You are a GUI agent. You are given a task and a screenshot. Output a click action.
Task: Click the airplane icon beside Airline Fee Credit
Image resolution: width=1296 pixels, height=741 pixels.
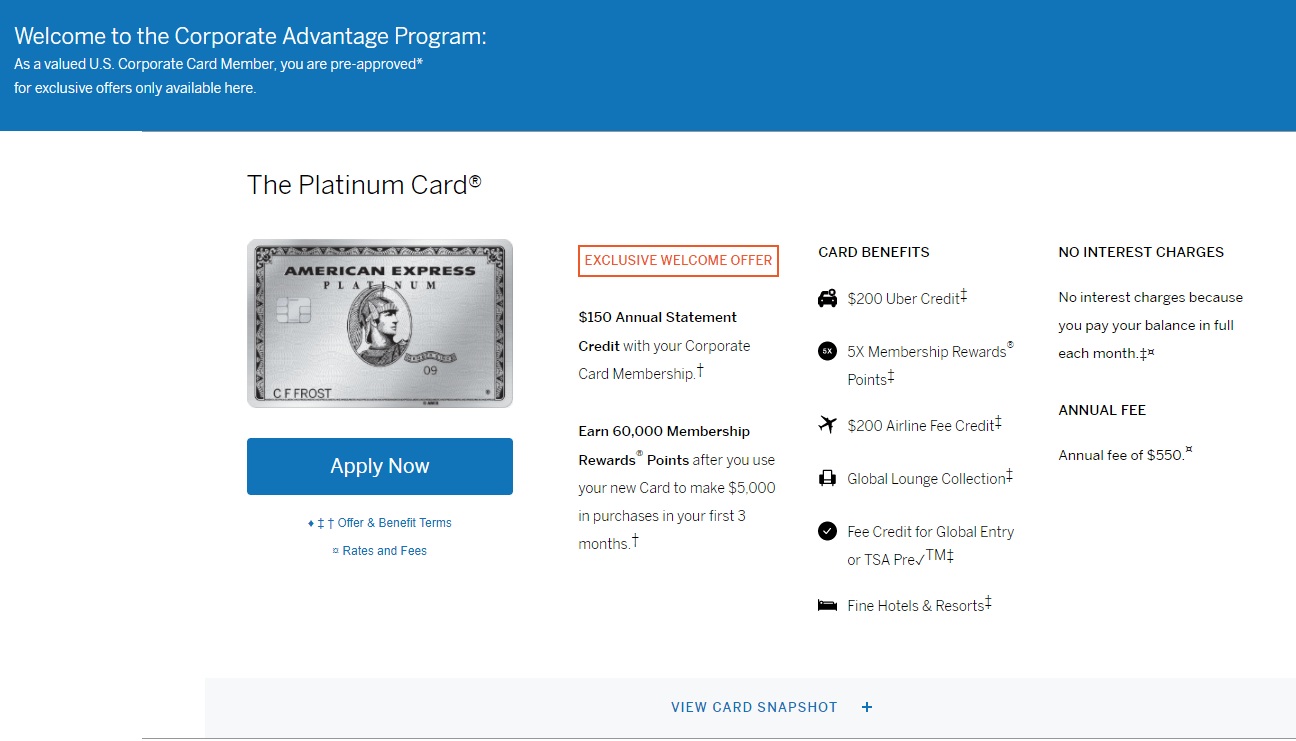click(827, 425)
